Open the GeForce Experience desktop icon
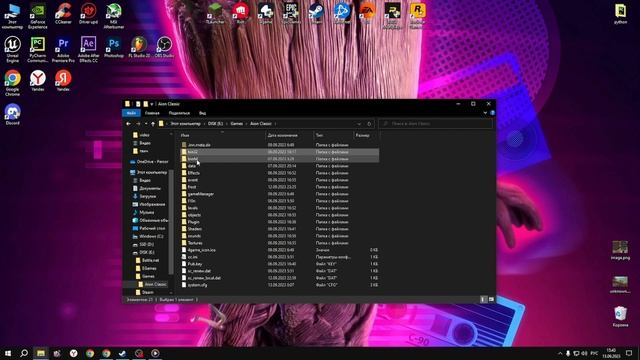Screen dimensions: 640x360 (x=38, y=16)
